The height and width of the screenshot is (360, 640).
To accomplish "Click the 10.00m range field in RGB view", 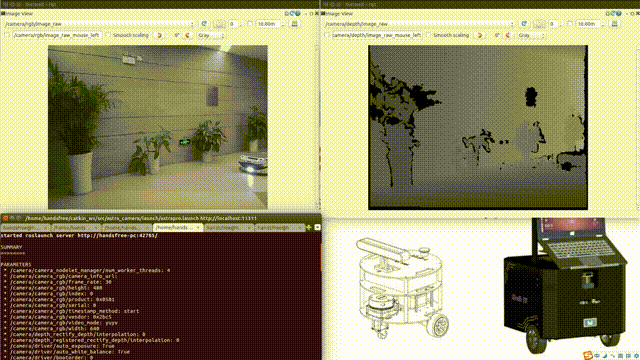I will 270,24.
